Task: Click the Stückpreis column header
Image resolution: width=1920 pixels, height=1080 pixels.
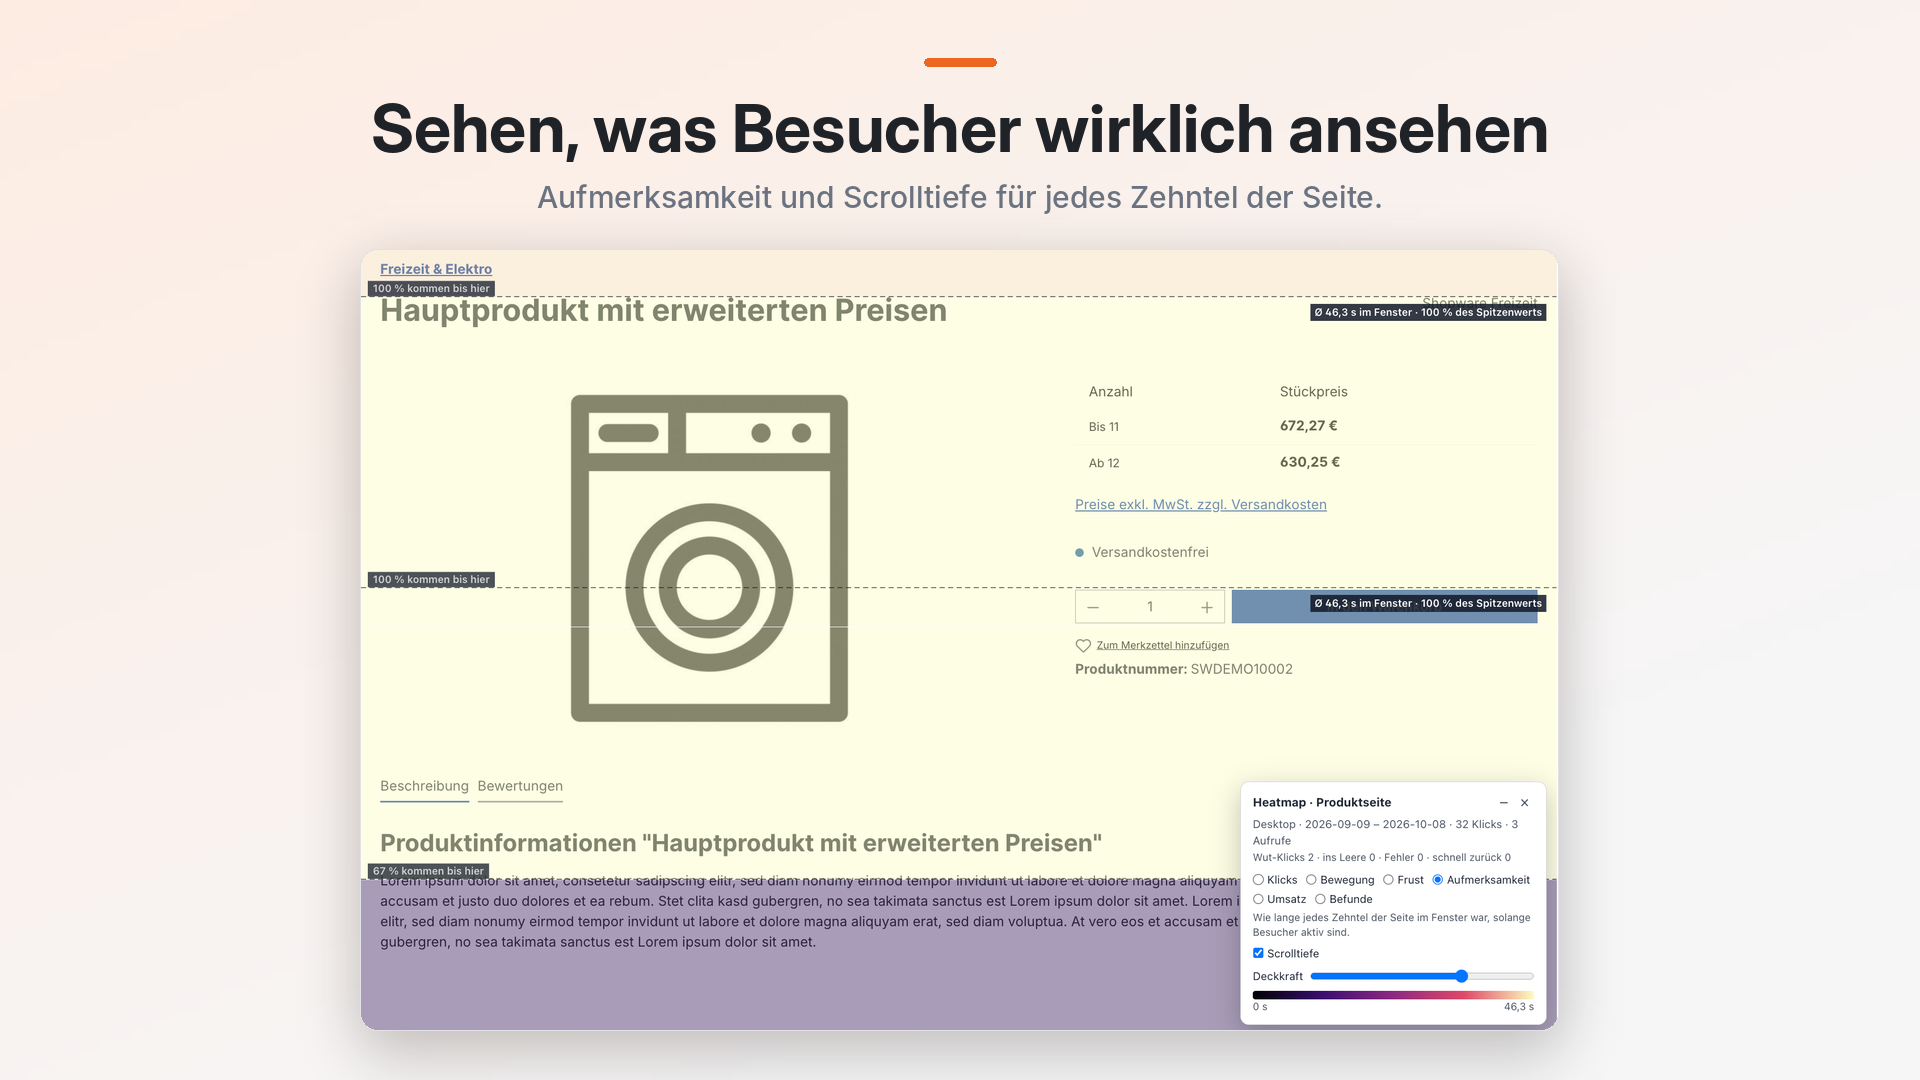Action: click(x=1314, y=392)
